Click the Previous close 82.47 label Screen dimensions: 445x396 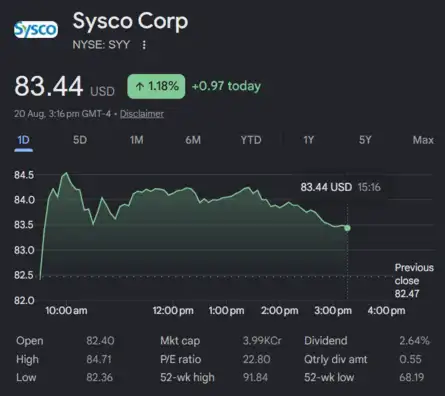[414, 281]
